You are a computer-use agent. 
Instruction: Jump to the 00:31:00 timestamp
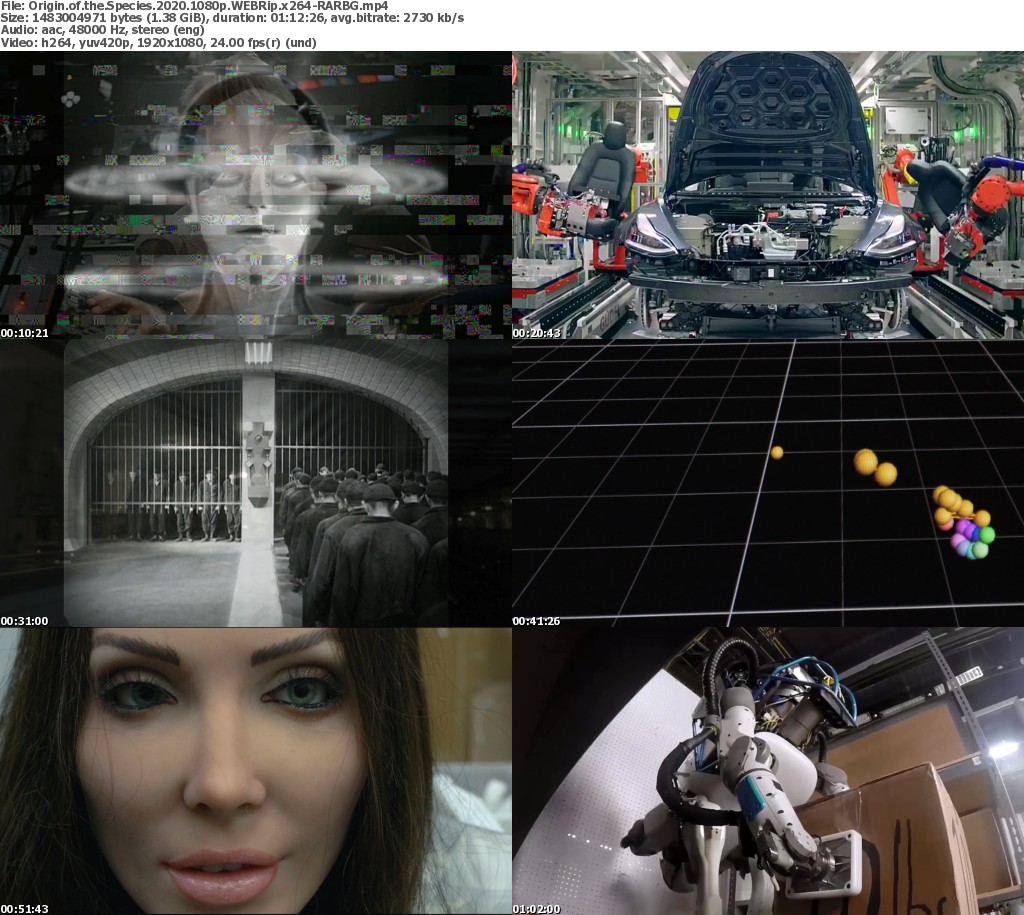pos(25,621)
